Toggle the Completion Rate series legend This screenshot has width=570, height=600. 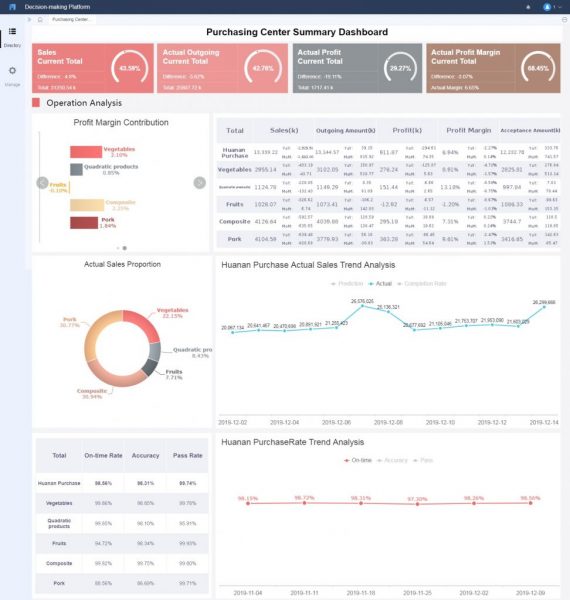(x=422, y=284)
